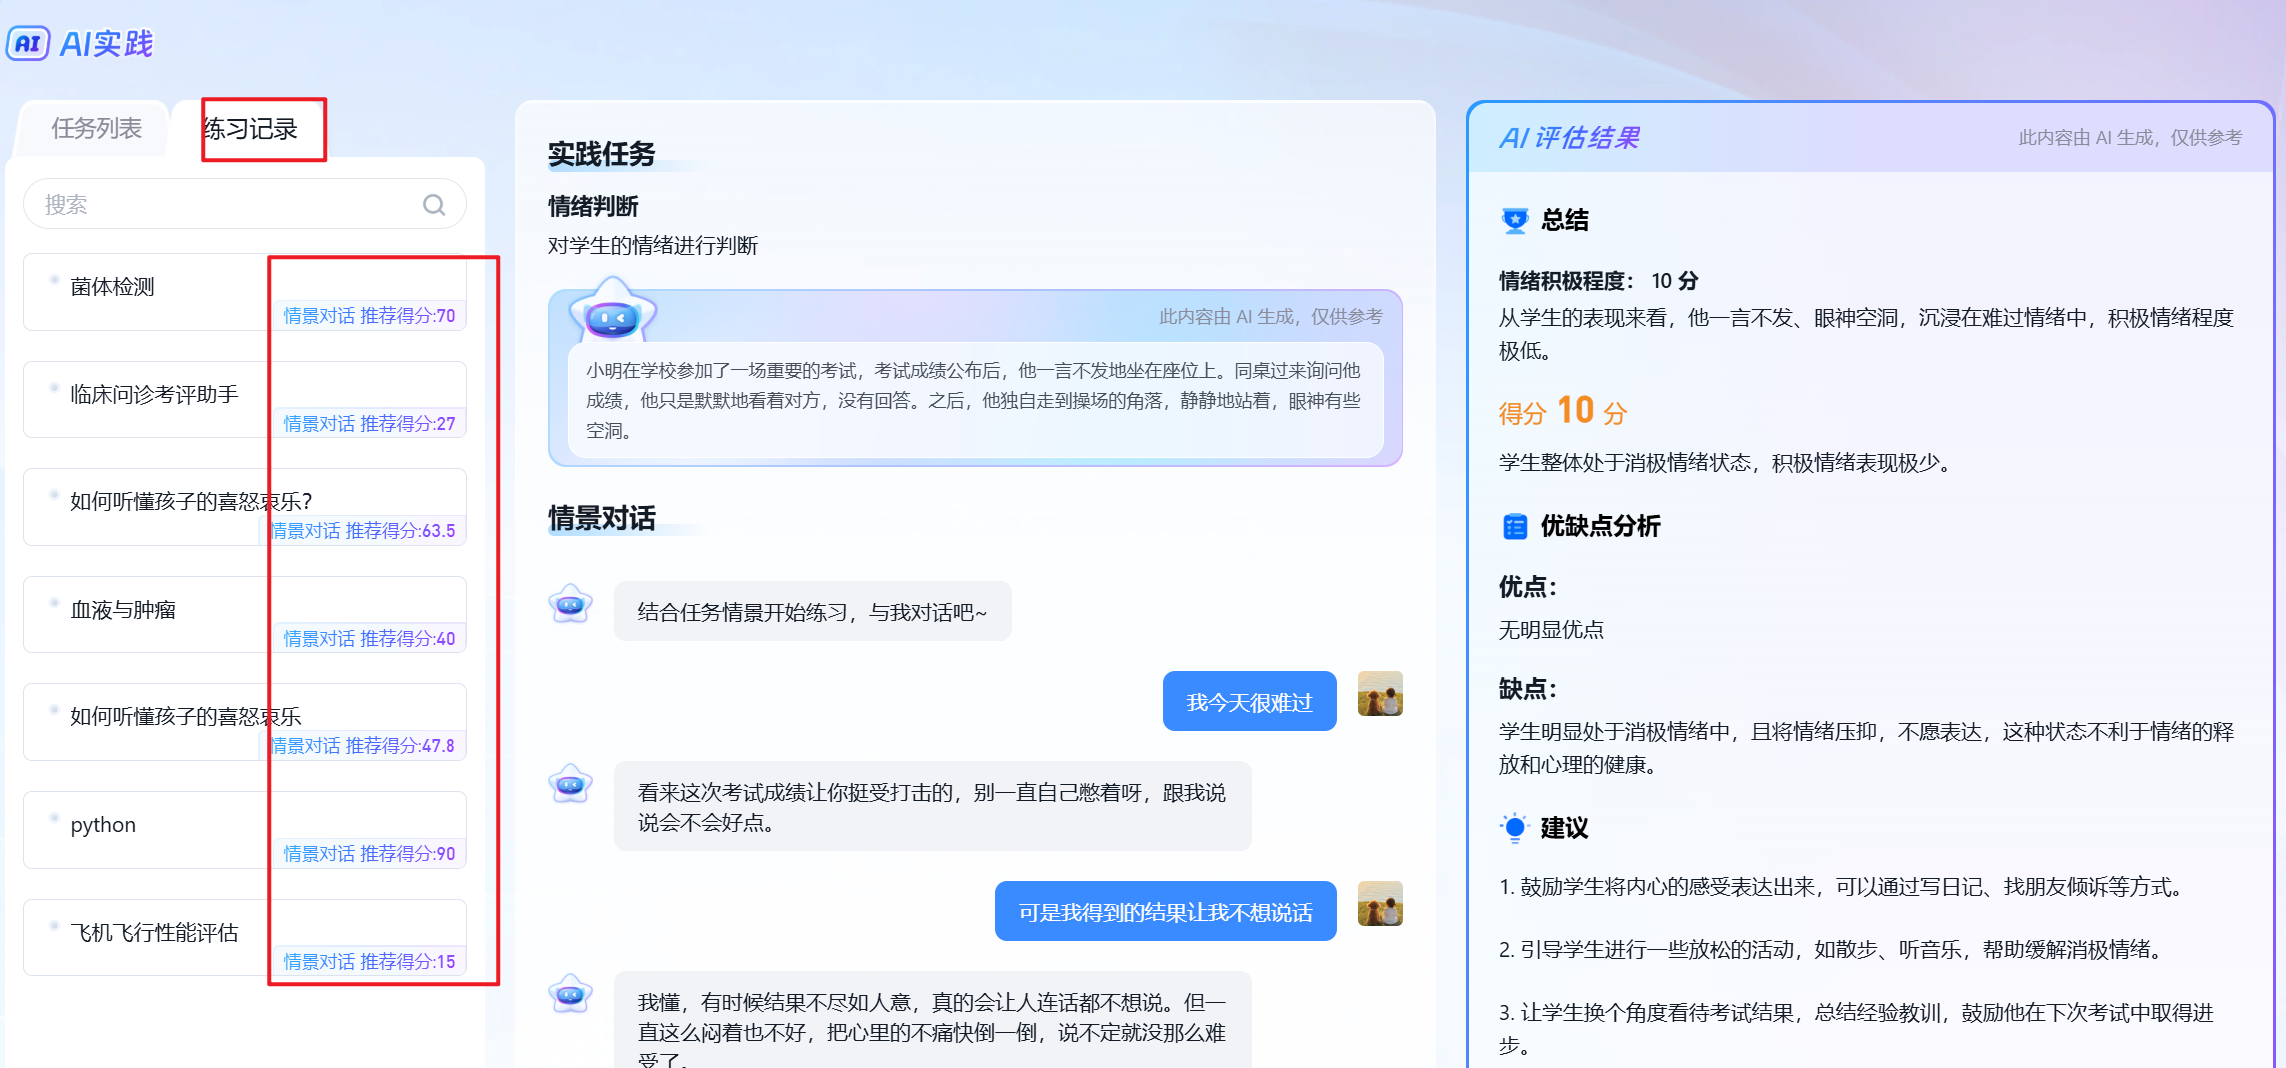Screen dimensions: 2286x1068
Task: Click the search magnifier icon
Action: 433,205
